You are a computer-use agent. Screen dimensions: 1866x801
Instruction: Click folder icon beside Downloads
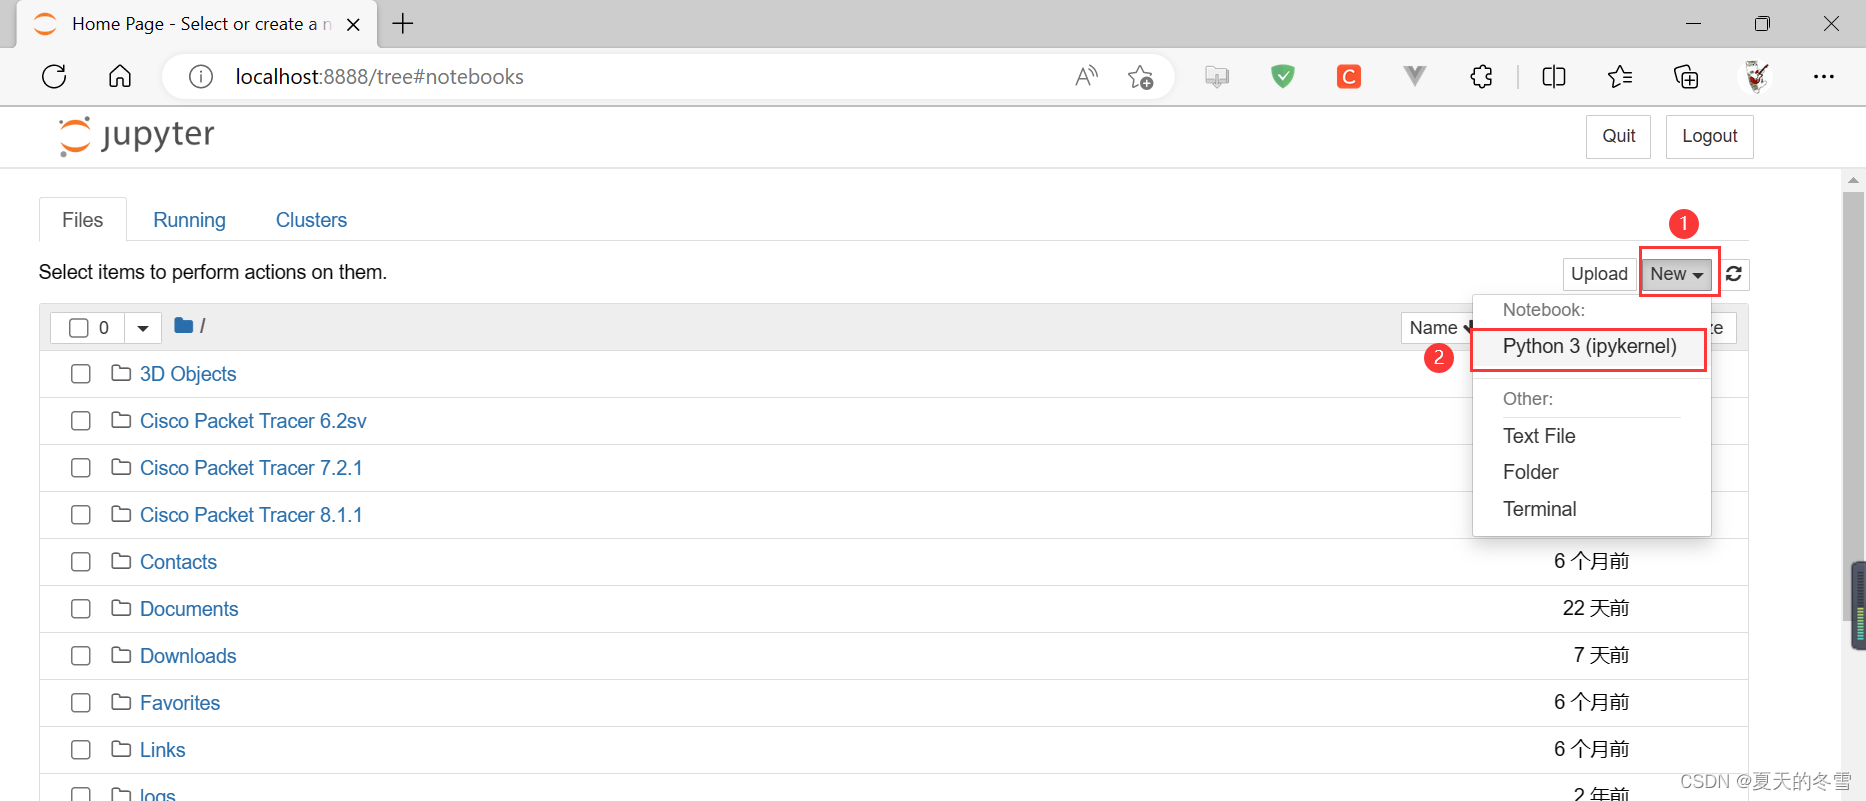point(121,655)
